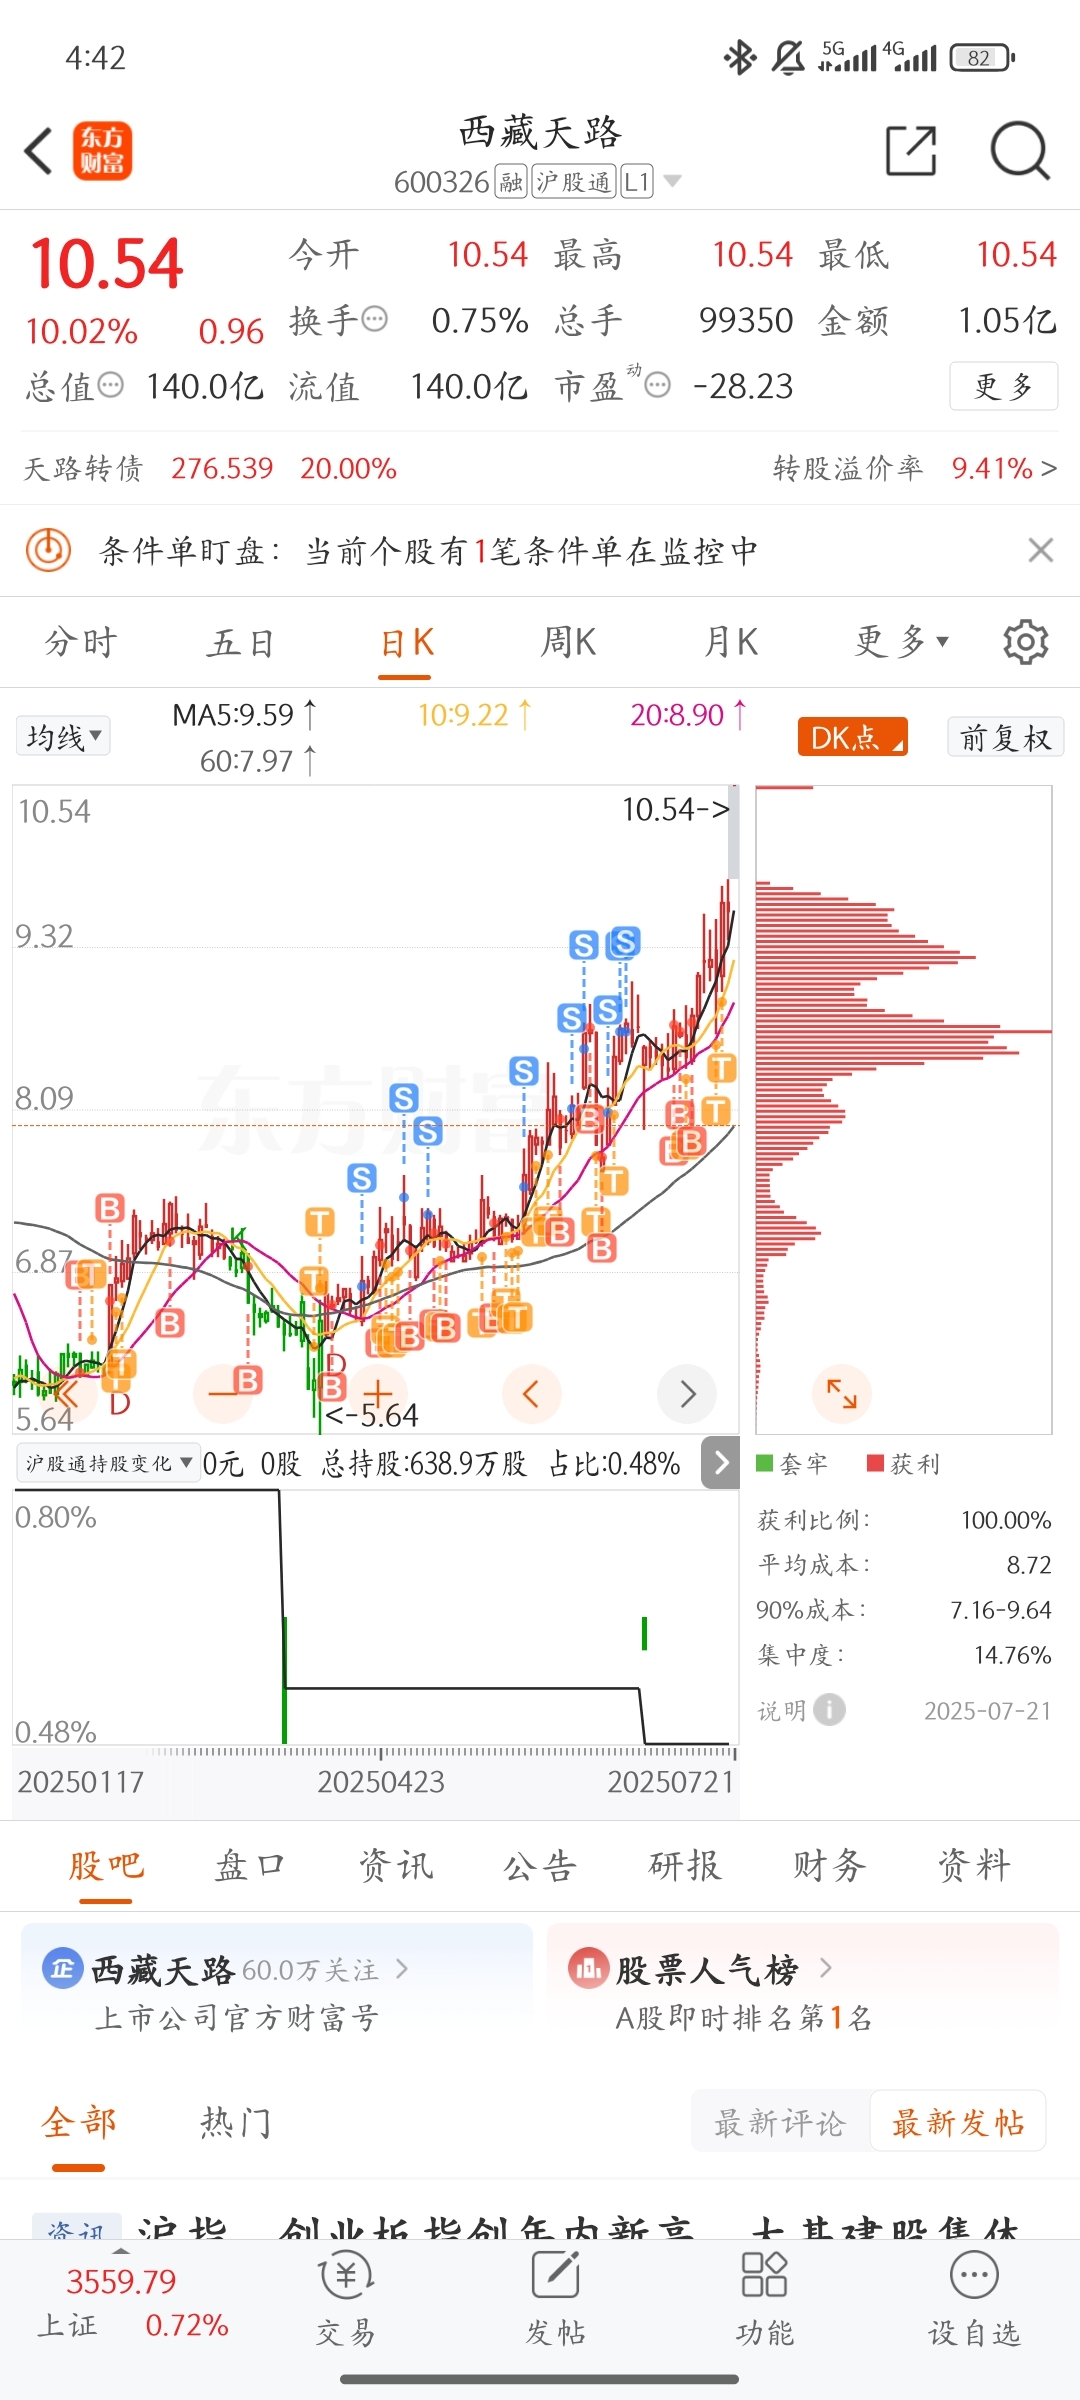Expand stock switcher arrow beside L1
1080x2400 pixels.
(673, 181)
